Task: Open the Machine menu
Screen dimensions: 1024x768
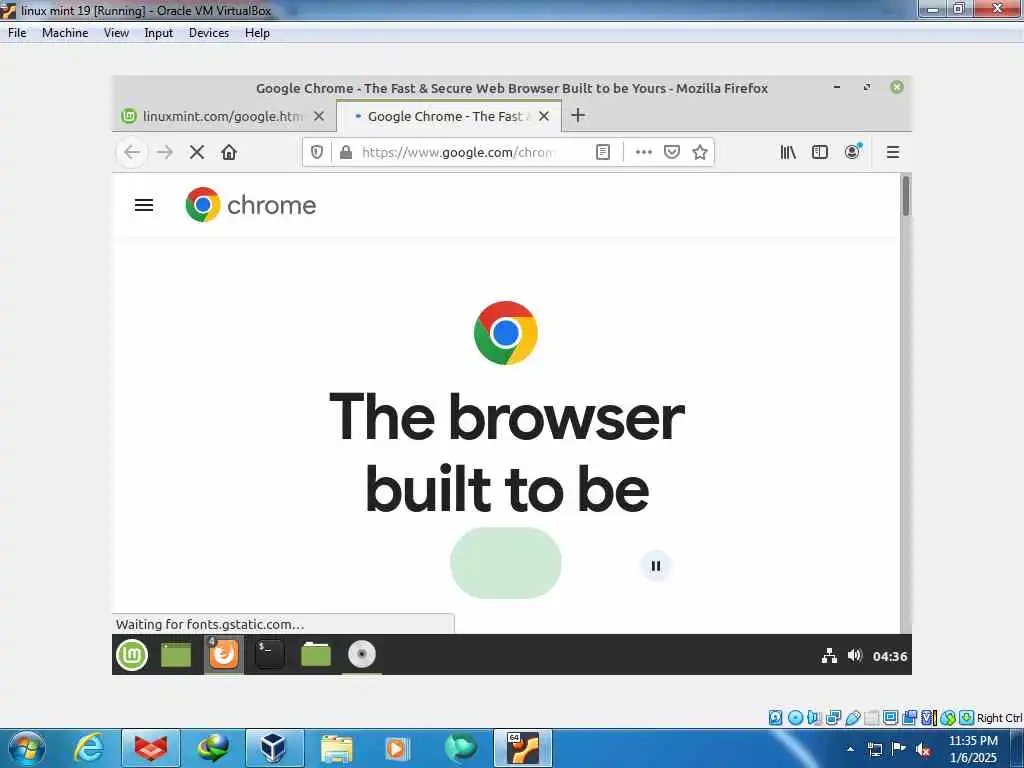Action: 65,33
